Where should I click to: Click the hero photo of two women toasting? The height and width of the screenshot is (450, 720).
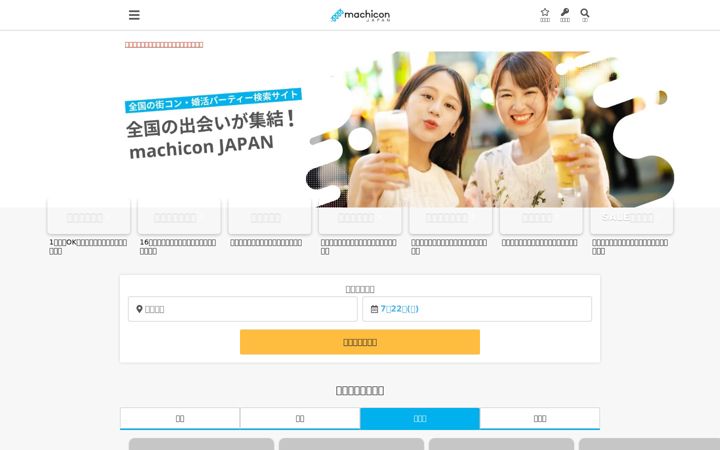tap(490, 129)
